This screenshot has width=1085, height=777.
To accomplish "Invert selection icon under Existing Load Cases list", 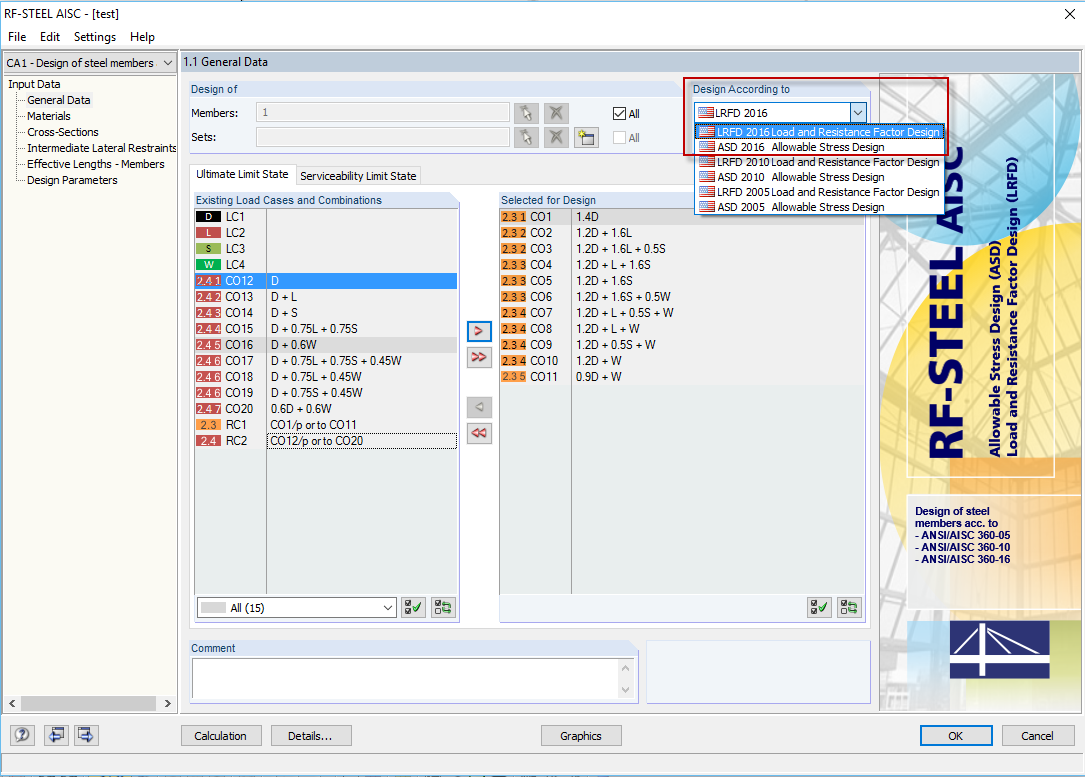I will (x=443, y=607).
